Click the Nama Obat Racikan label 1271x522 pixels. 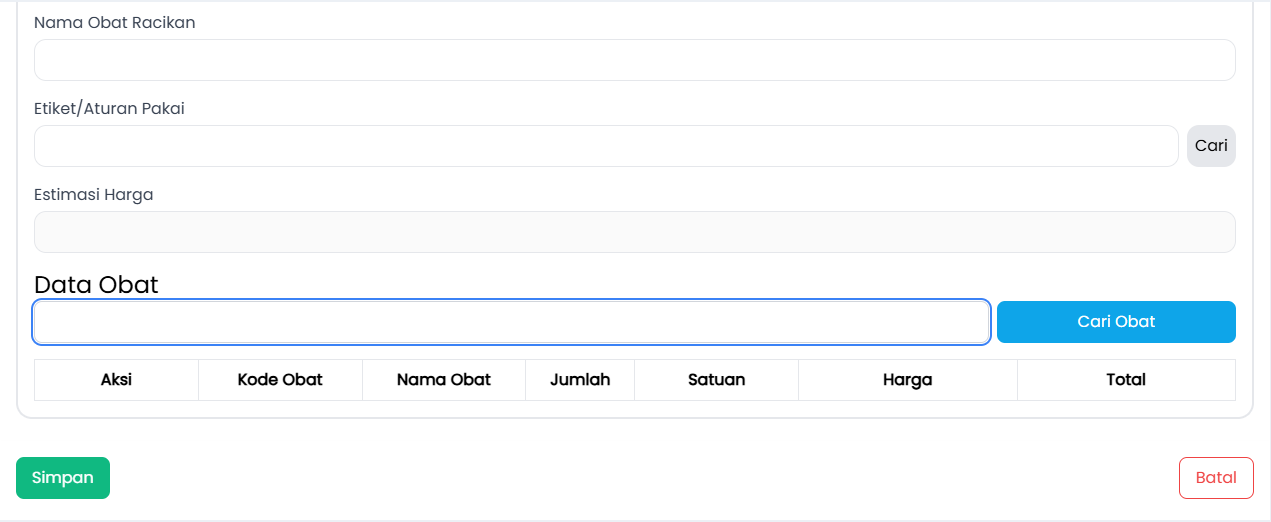pos(114,23)
